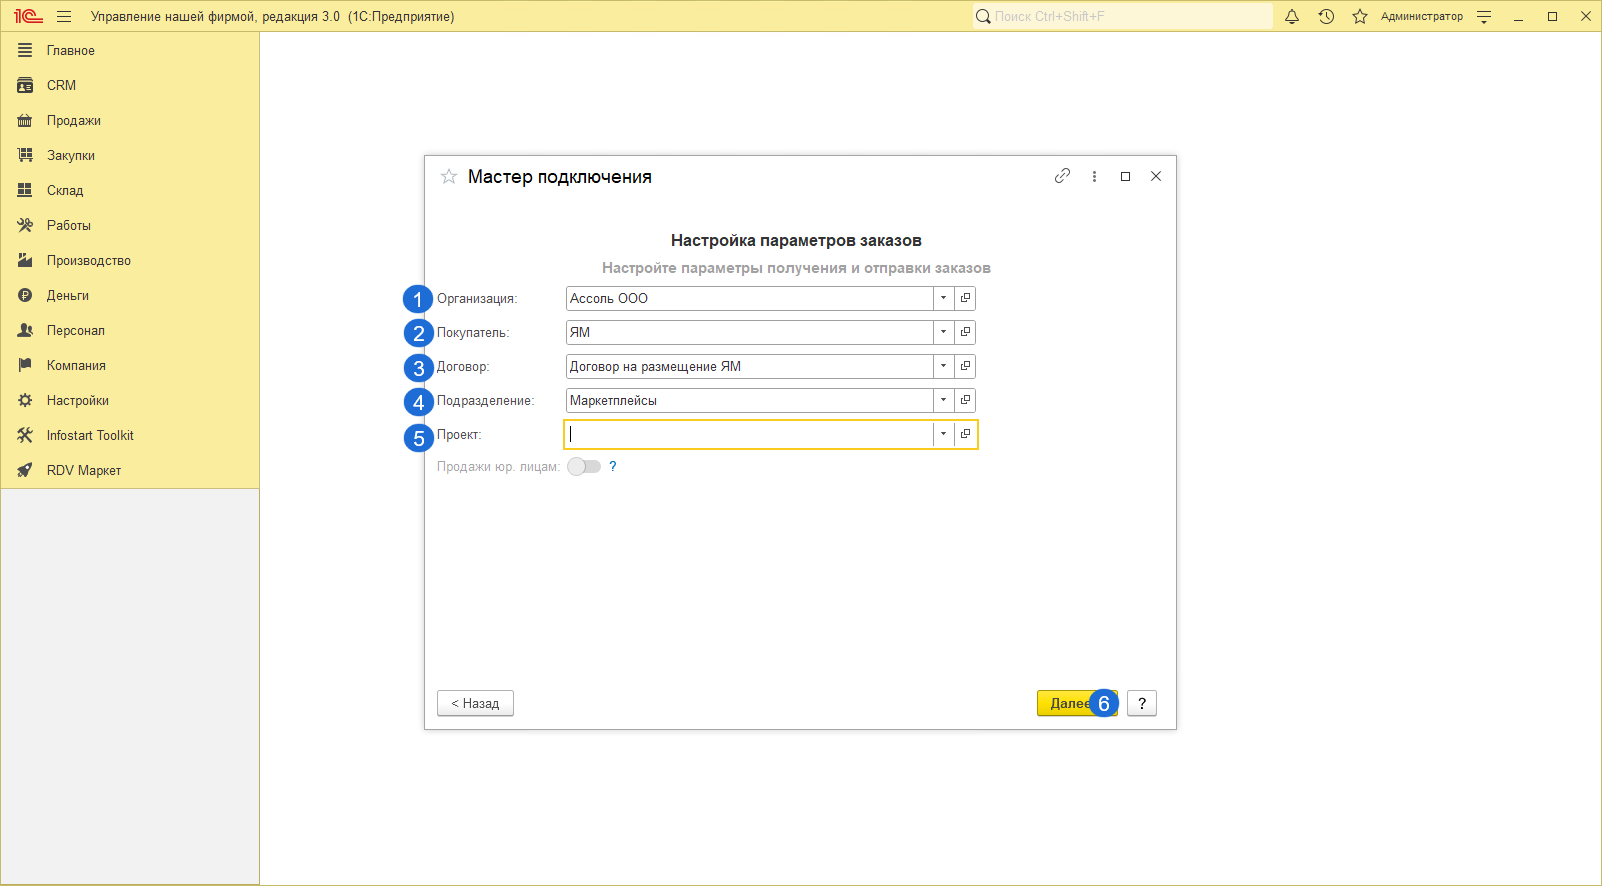This screenshot has height=886, width=1602.
Task: Expand the Проект dropdown list
Action: point(943,434)
